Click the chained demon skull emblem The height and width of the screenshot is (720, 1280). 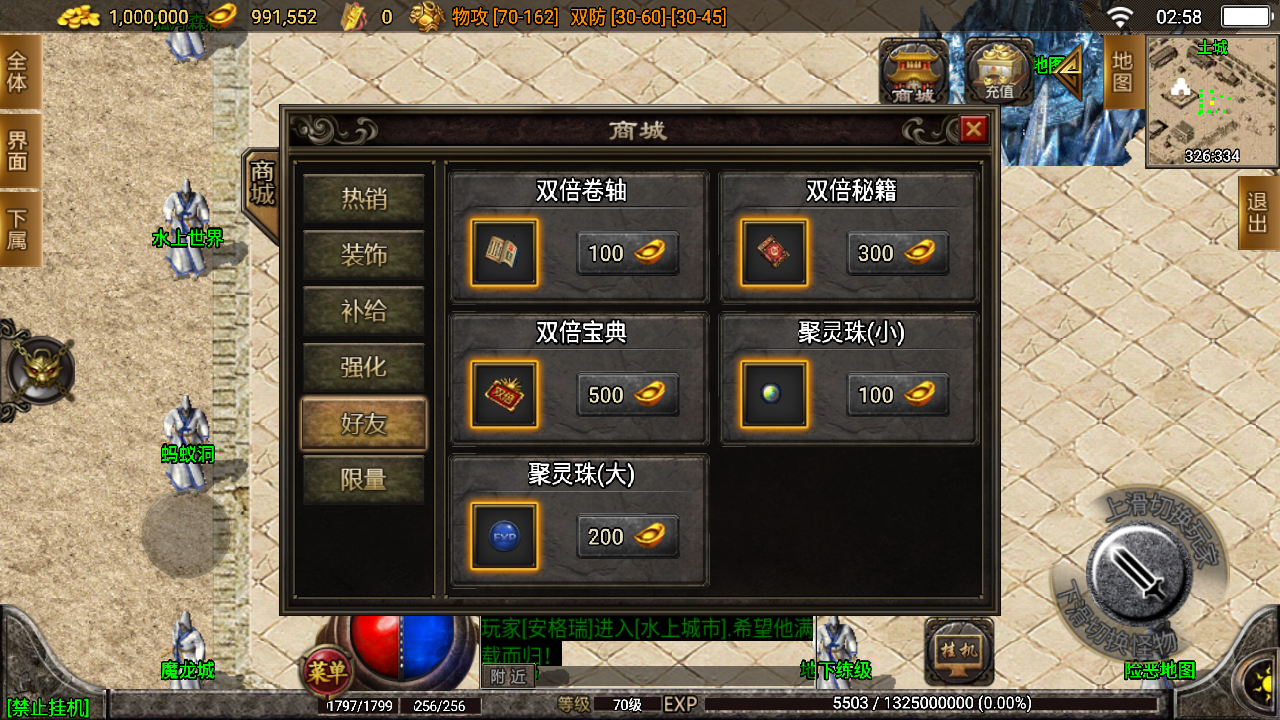[40, 372]
